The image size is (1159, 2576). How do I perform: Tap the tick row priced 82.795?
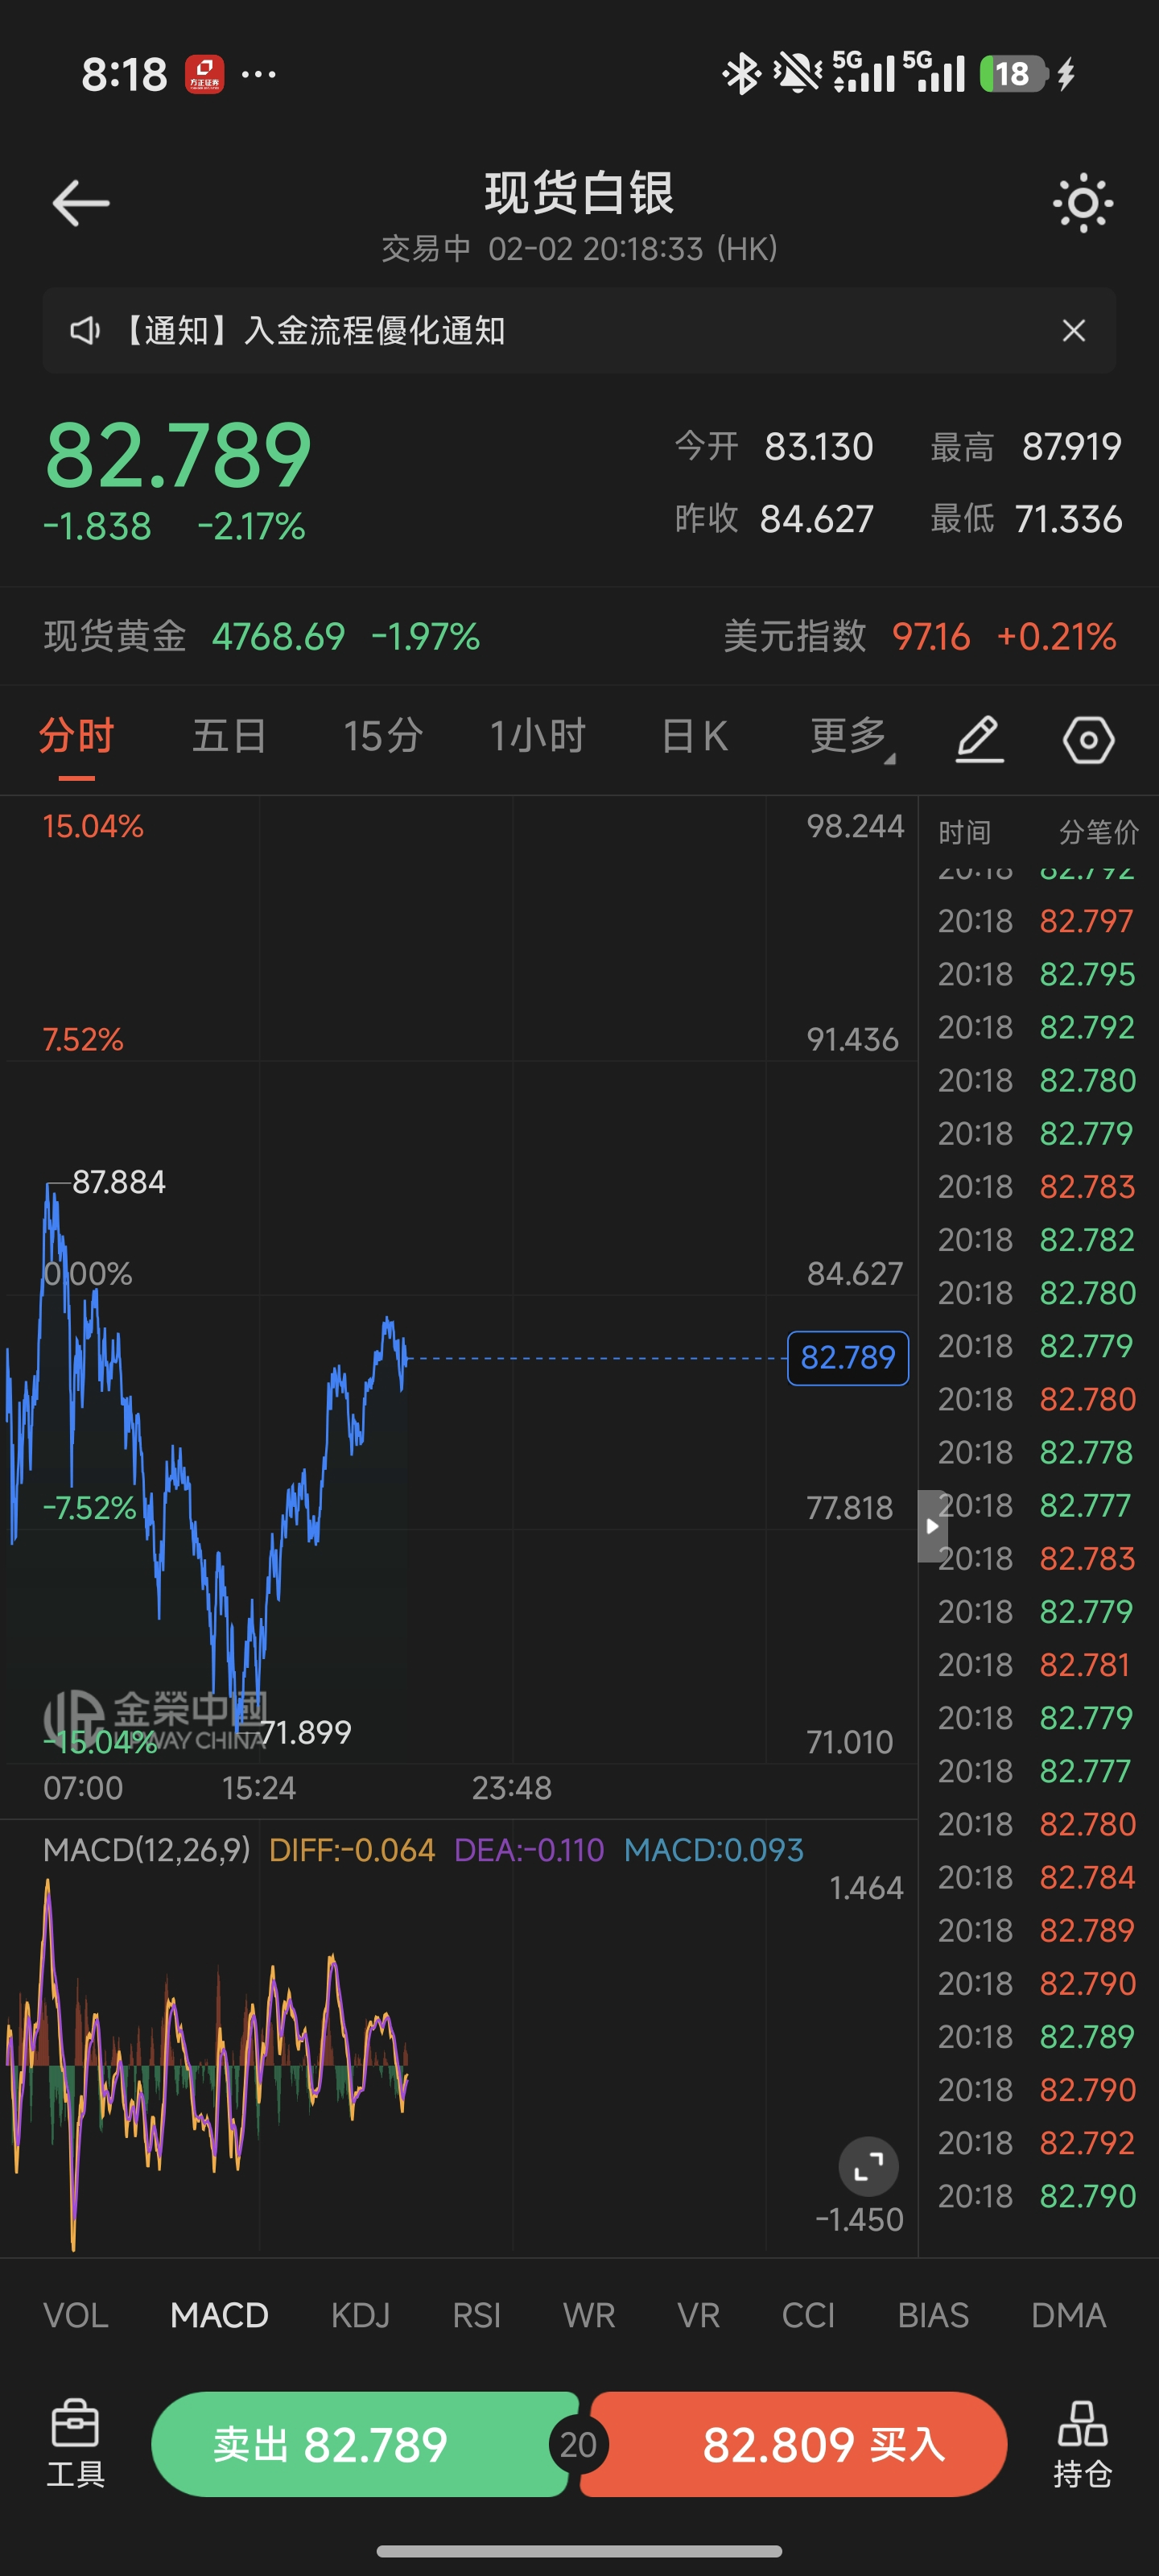[x=1036, y=974]
